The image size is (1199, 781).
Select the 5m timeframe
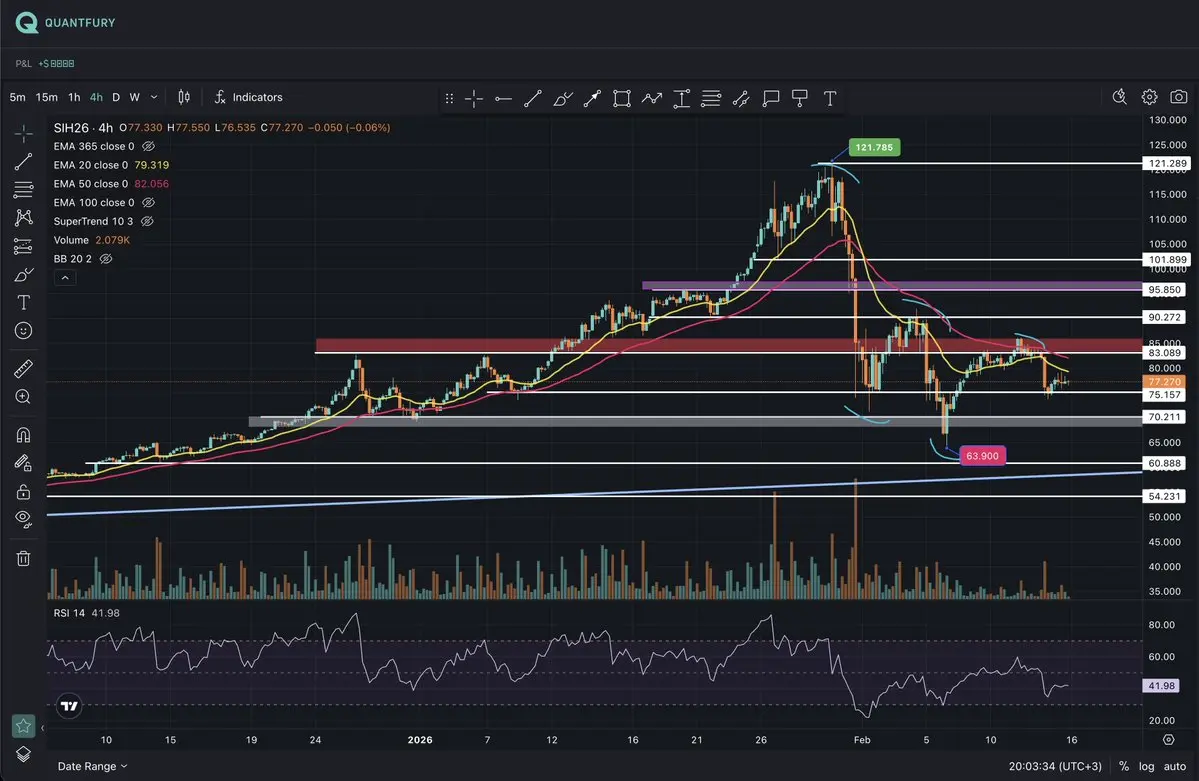(18, 97)
